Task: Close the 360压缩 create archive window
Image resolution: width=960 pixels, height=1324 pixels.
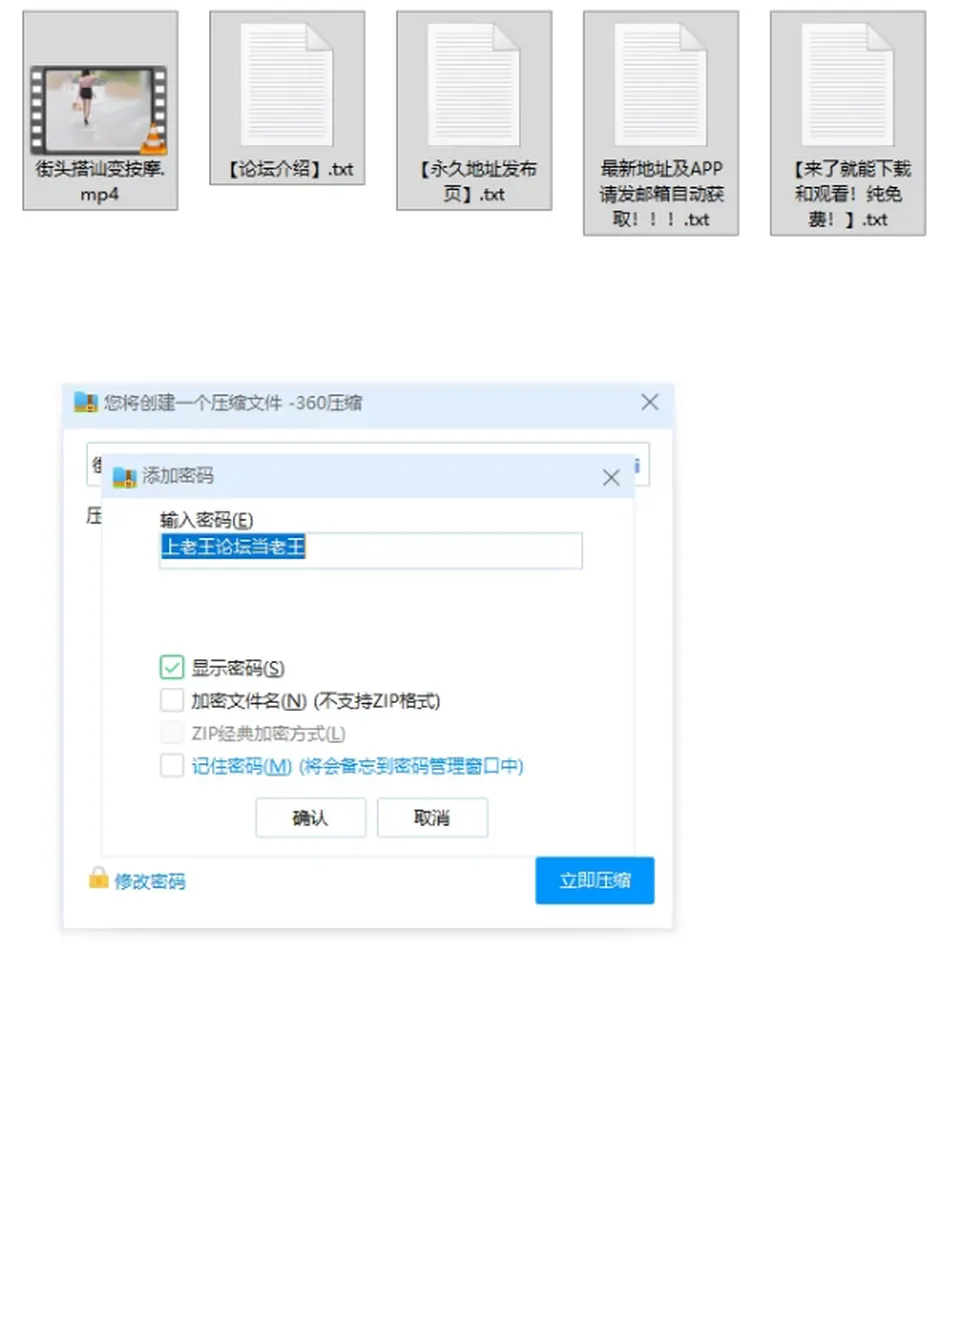Action: (650, 402)
